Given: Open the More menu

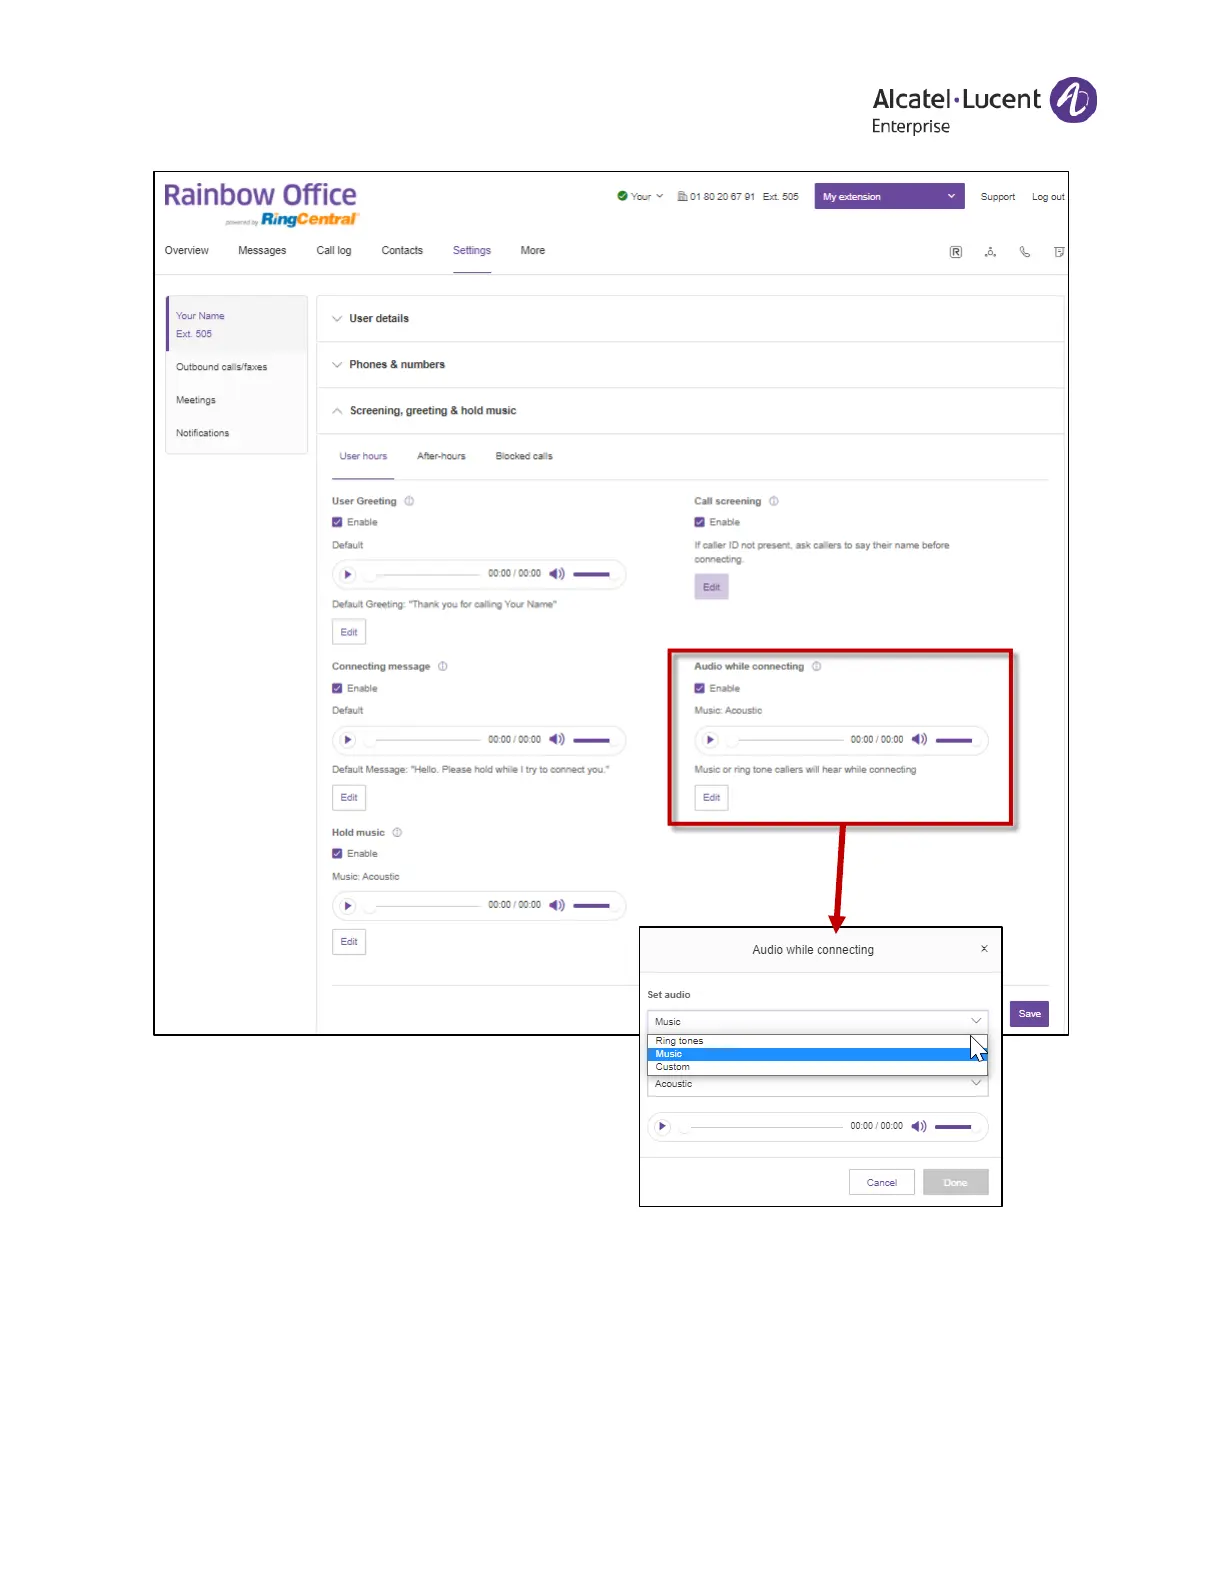Looking at the screenshot, I should point(533,251).
